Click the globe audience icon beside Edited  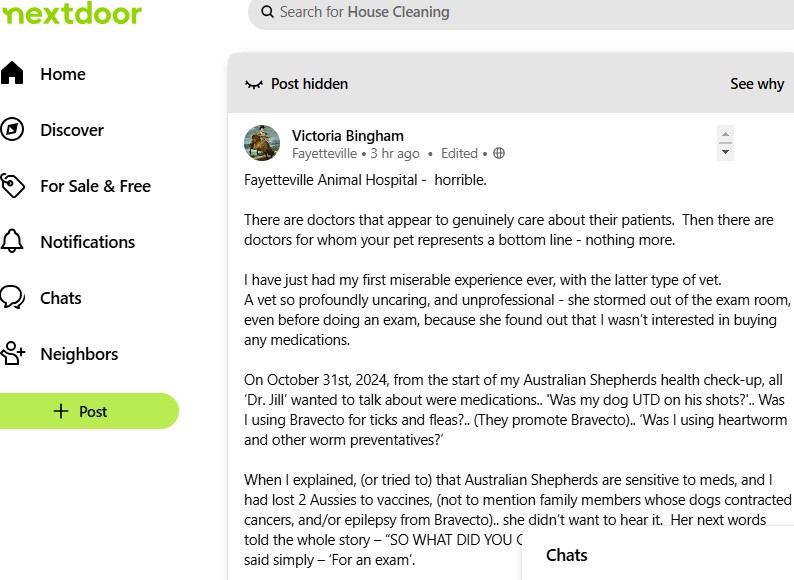click(x=499, y=154)
